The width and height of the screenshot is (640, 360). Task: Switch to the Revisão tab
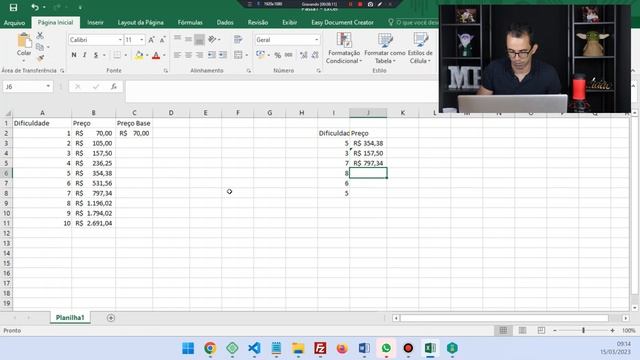click(x=258, y=22)
